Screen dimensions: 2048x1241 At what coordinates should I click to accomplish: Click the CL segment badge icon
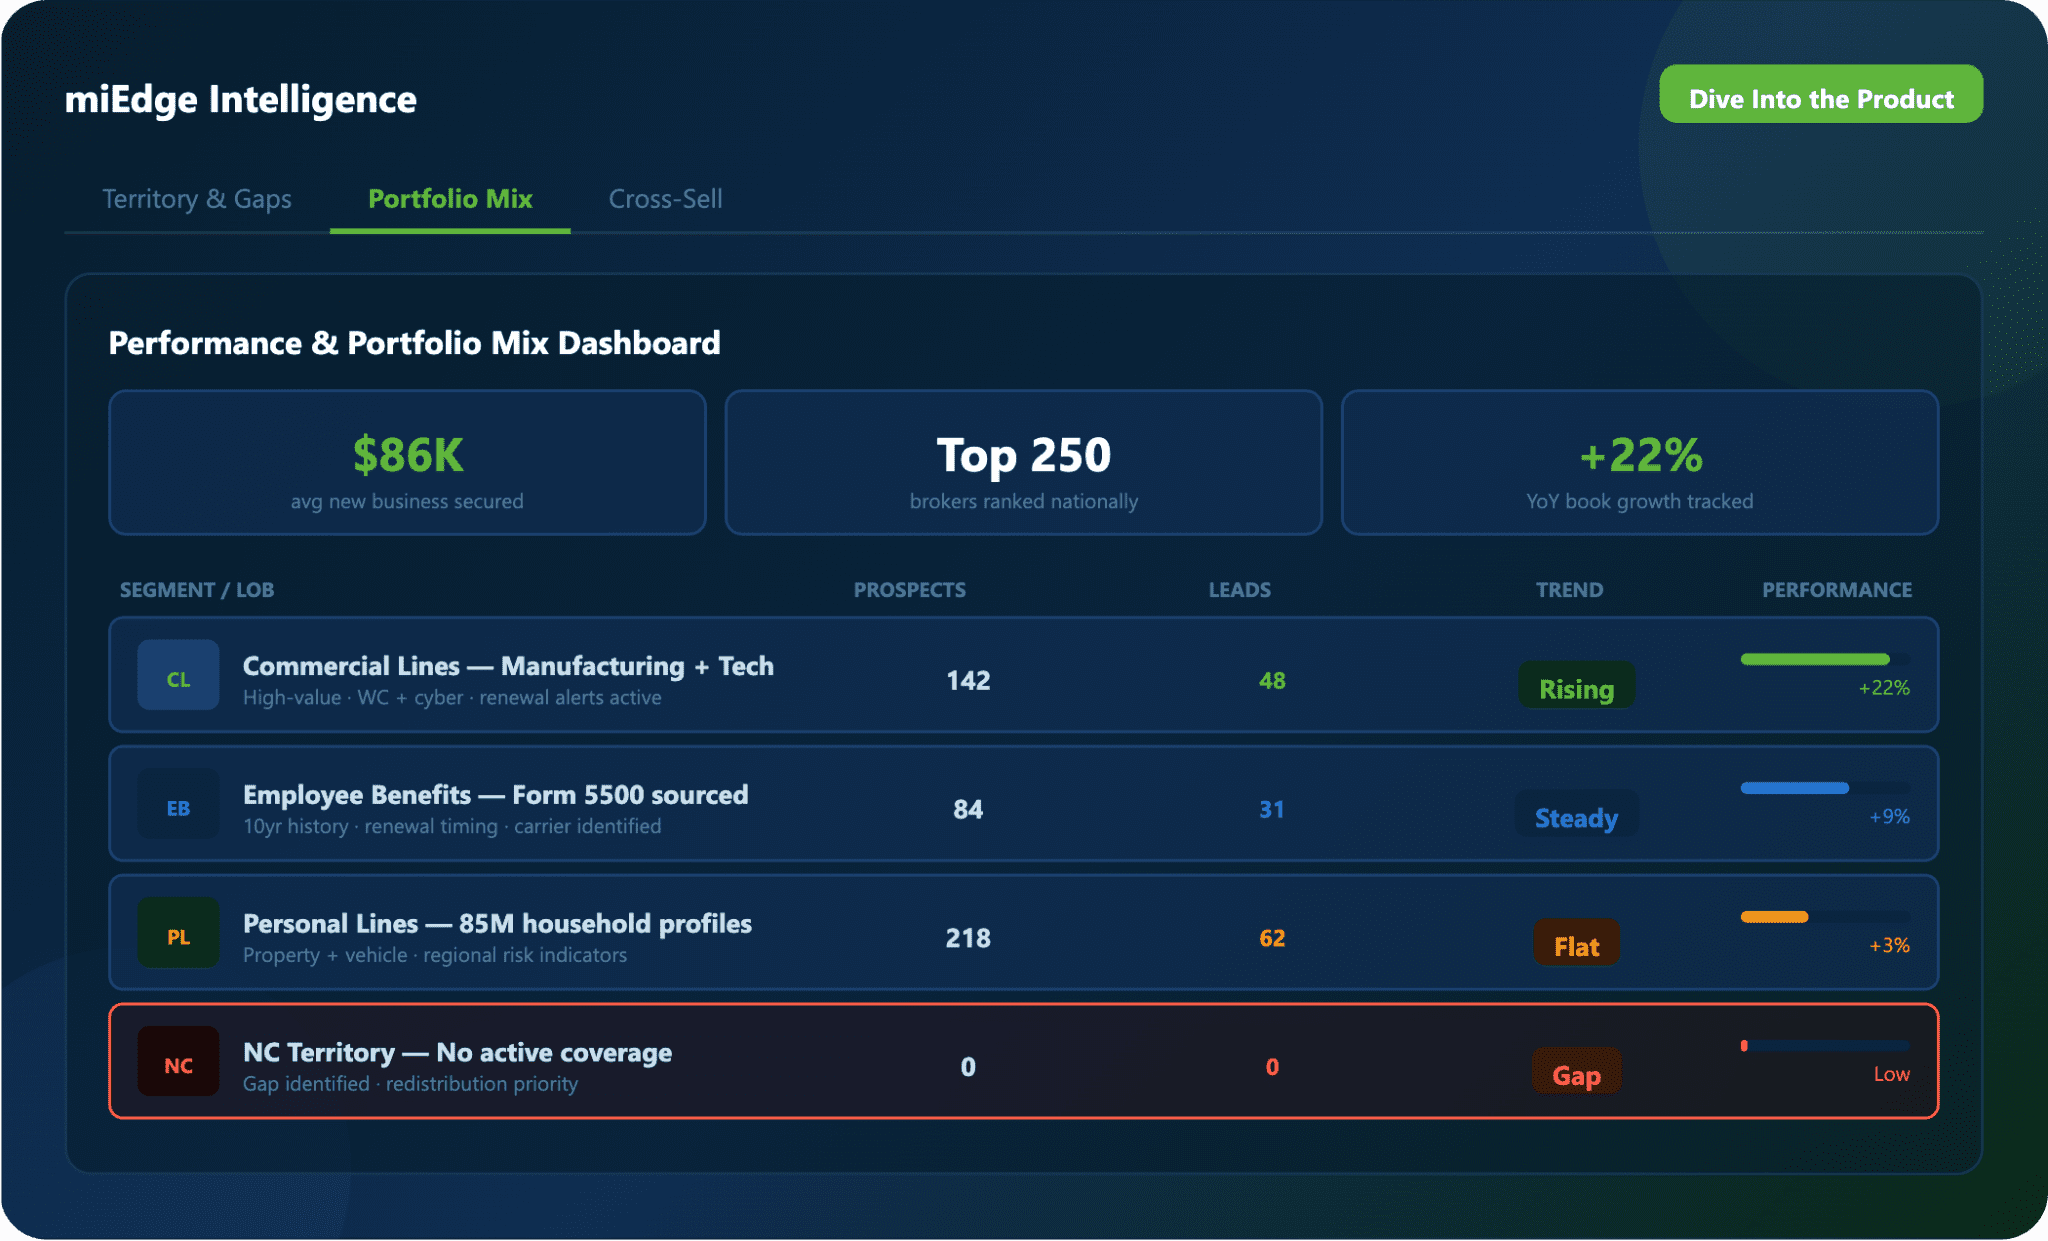click(178, 675)
